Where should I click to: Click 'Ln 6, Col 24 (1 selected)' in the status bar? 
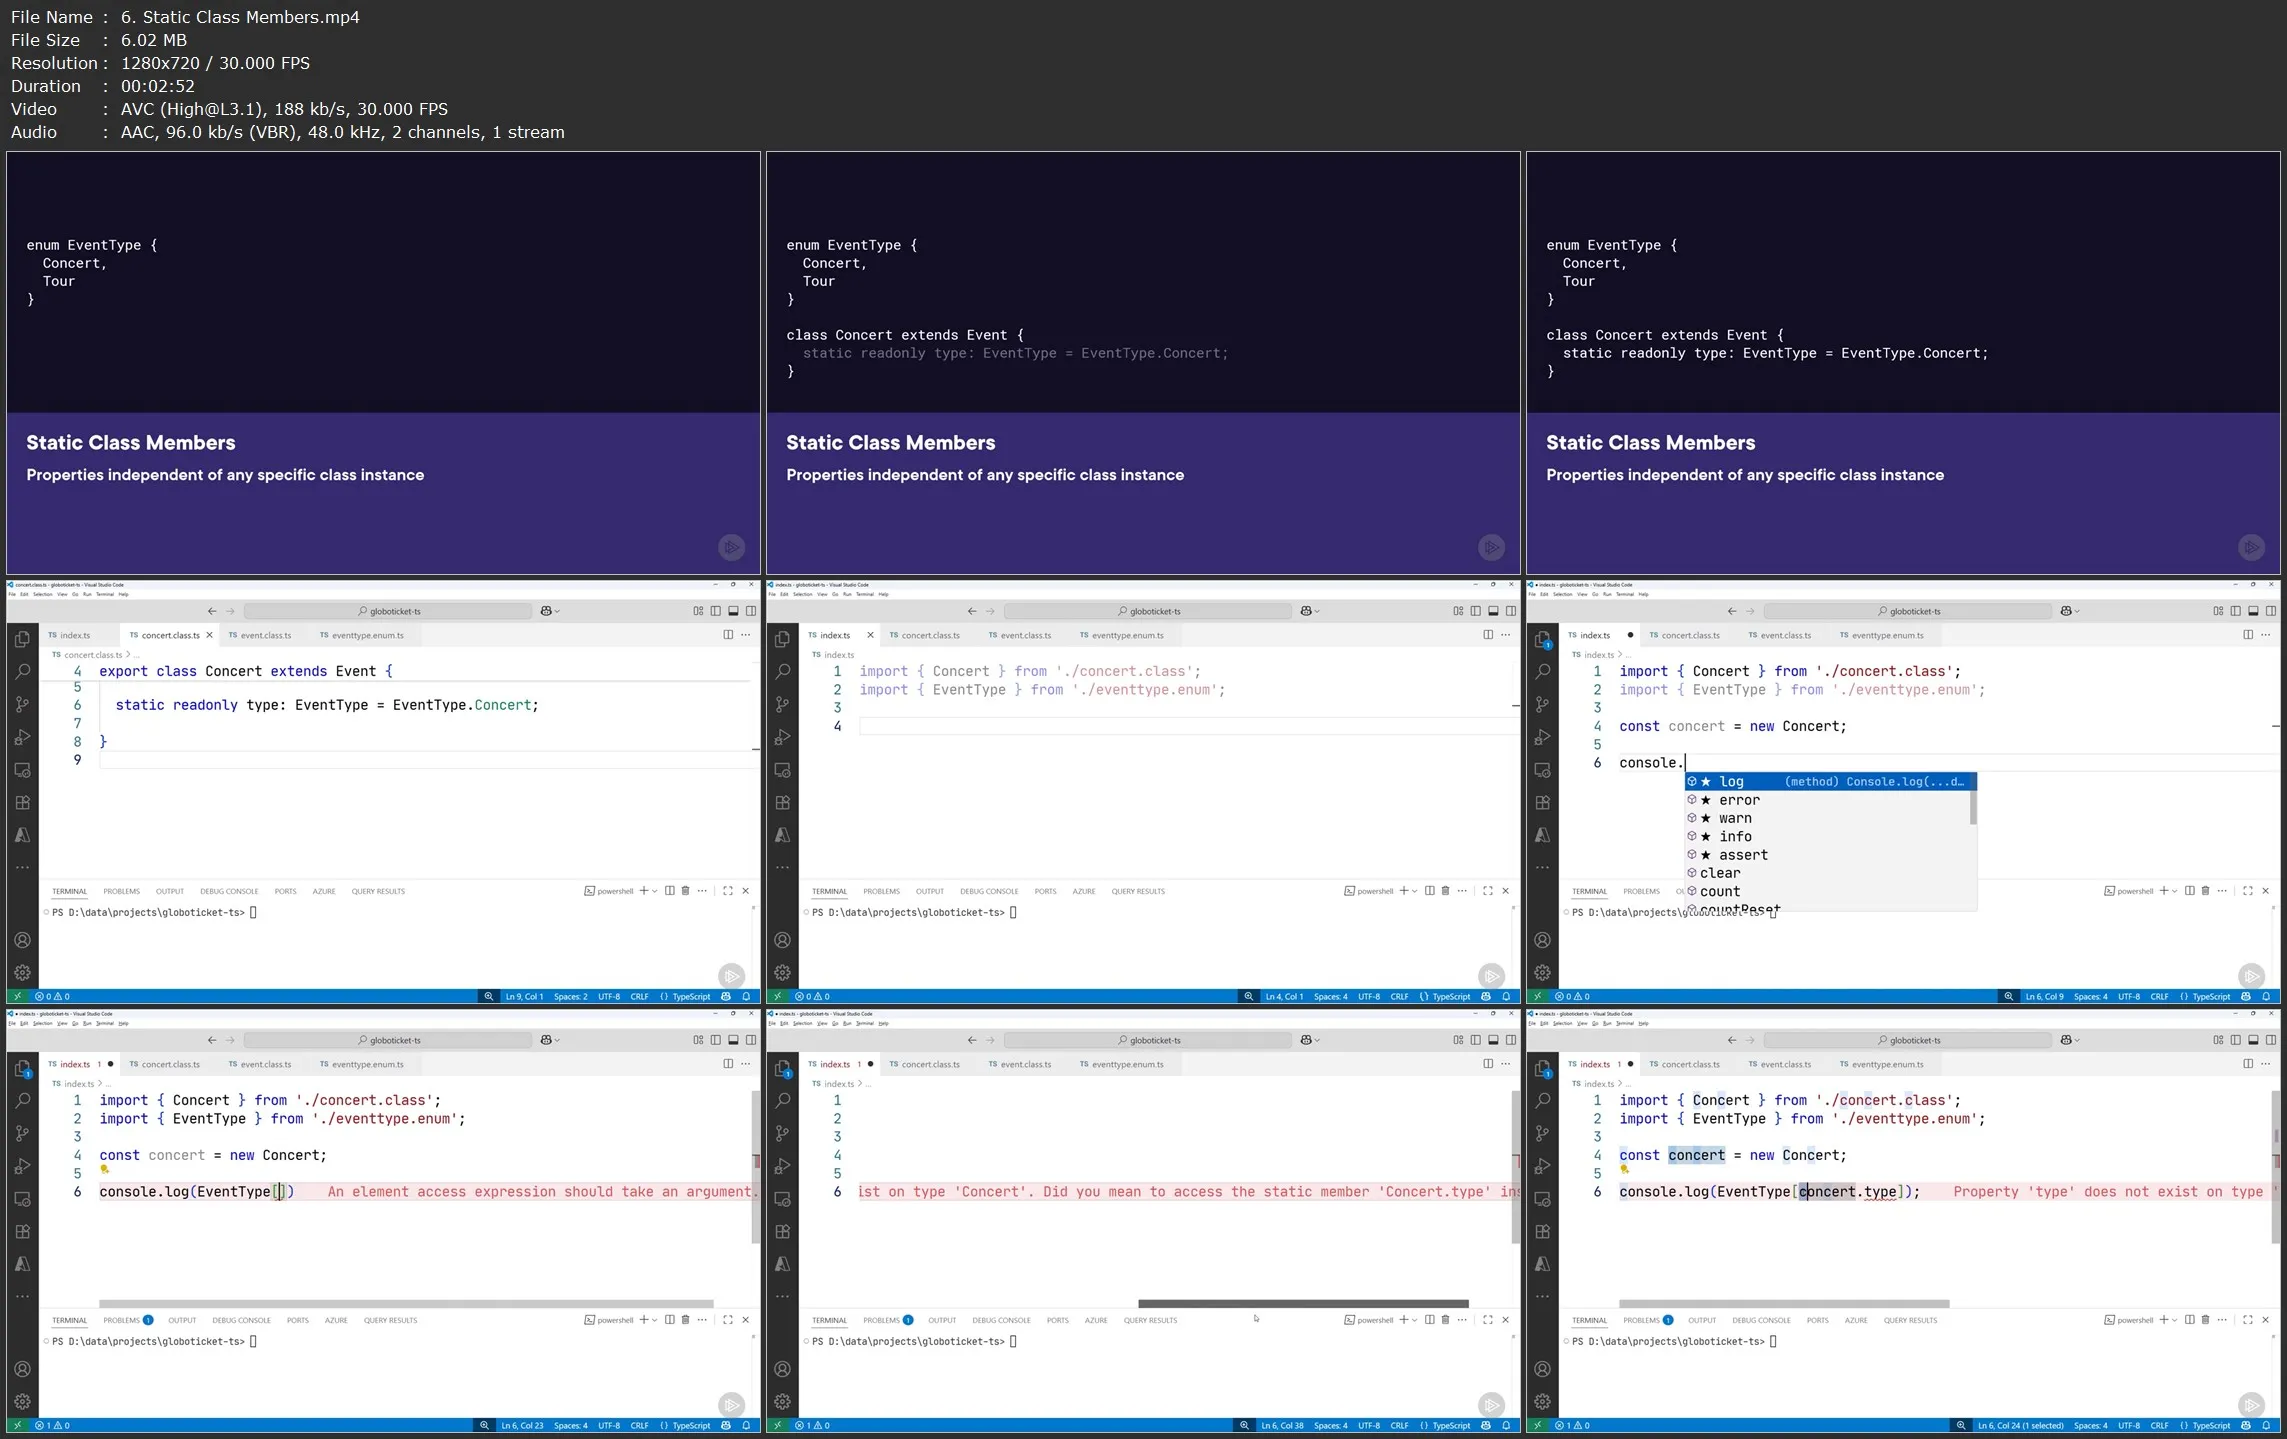[2019, 1425]
